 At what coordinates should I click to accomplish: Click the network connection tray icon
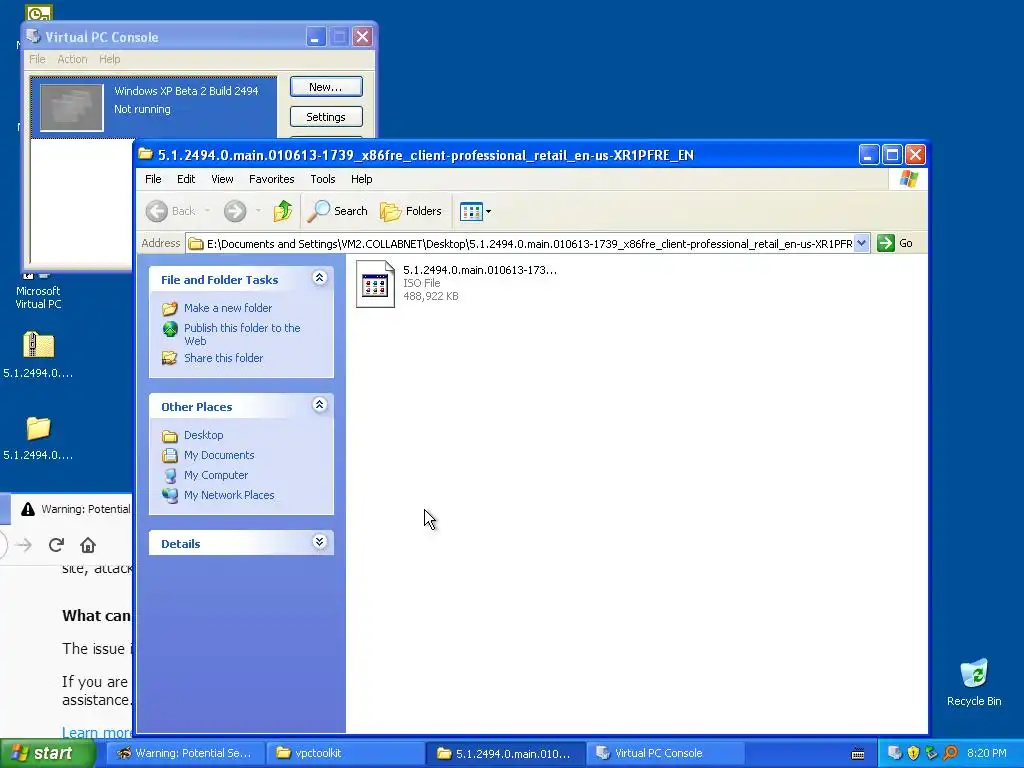coord(931,753)
